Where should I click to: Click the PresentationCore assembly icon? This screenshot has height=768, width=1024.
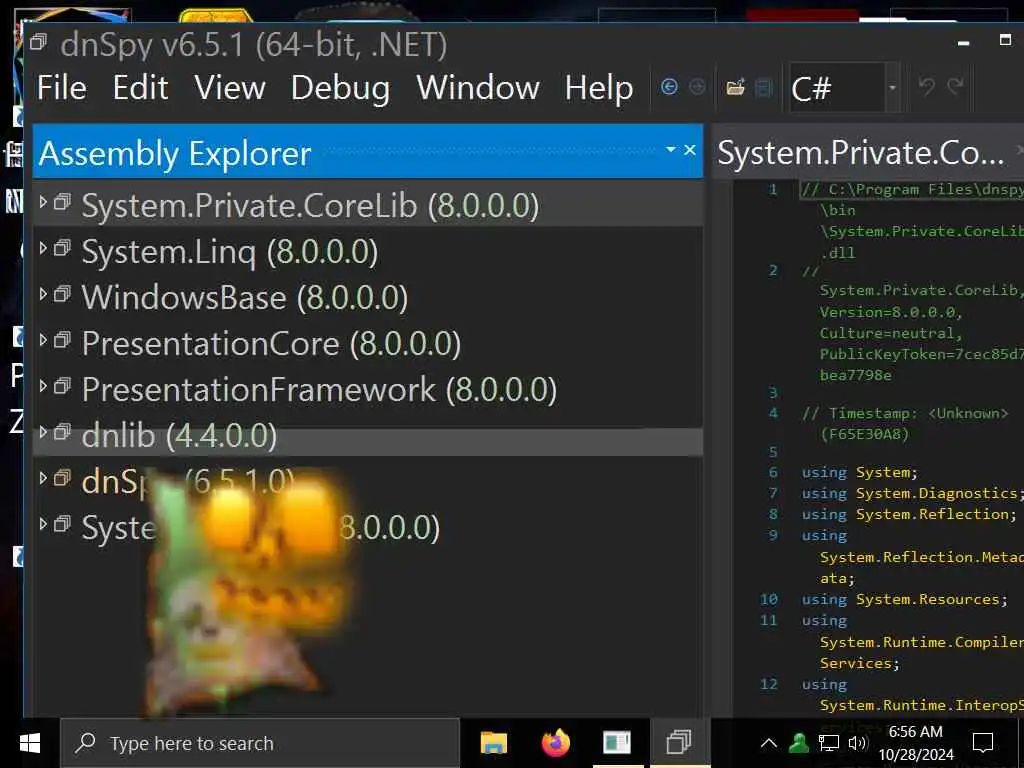[x=62, y=340]
